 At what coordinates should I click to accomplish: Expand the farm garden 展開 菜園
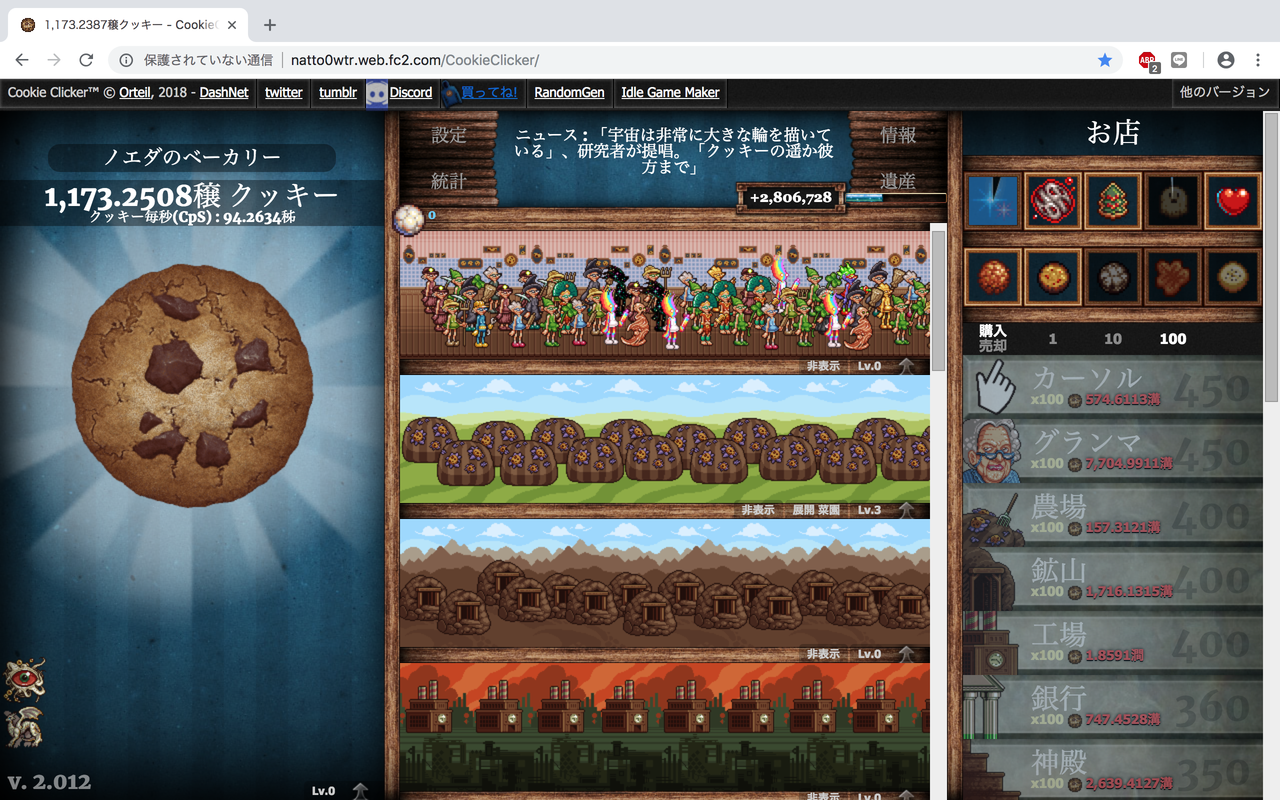[x=816, y=510]
